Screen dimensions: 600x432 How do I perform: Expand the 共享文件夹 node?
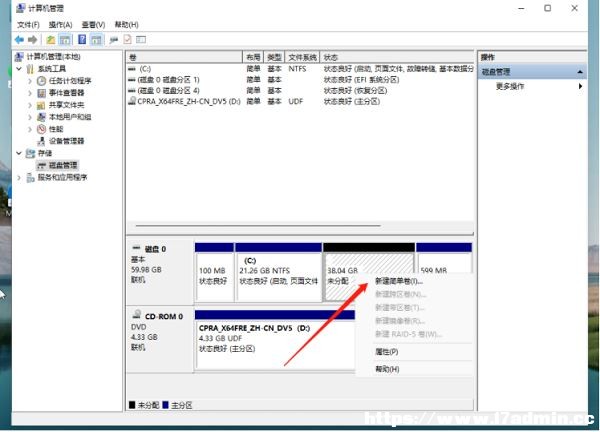tap(30, 105)
